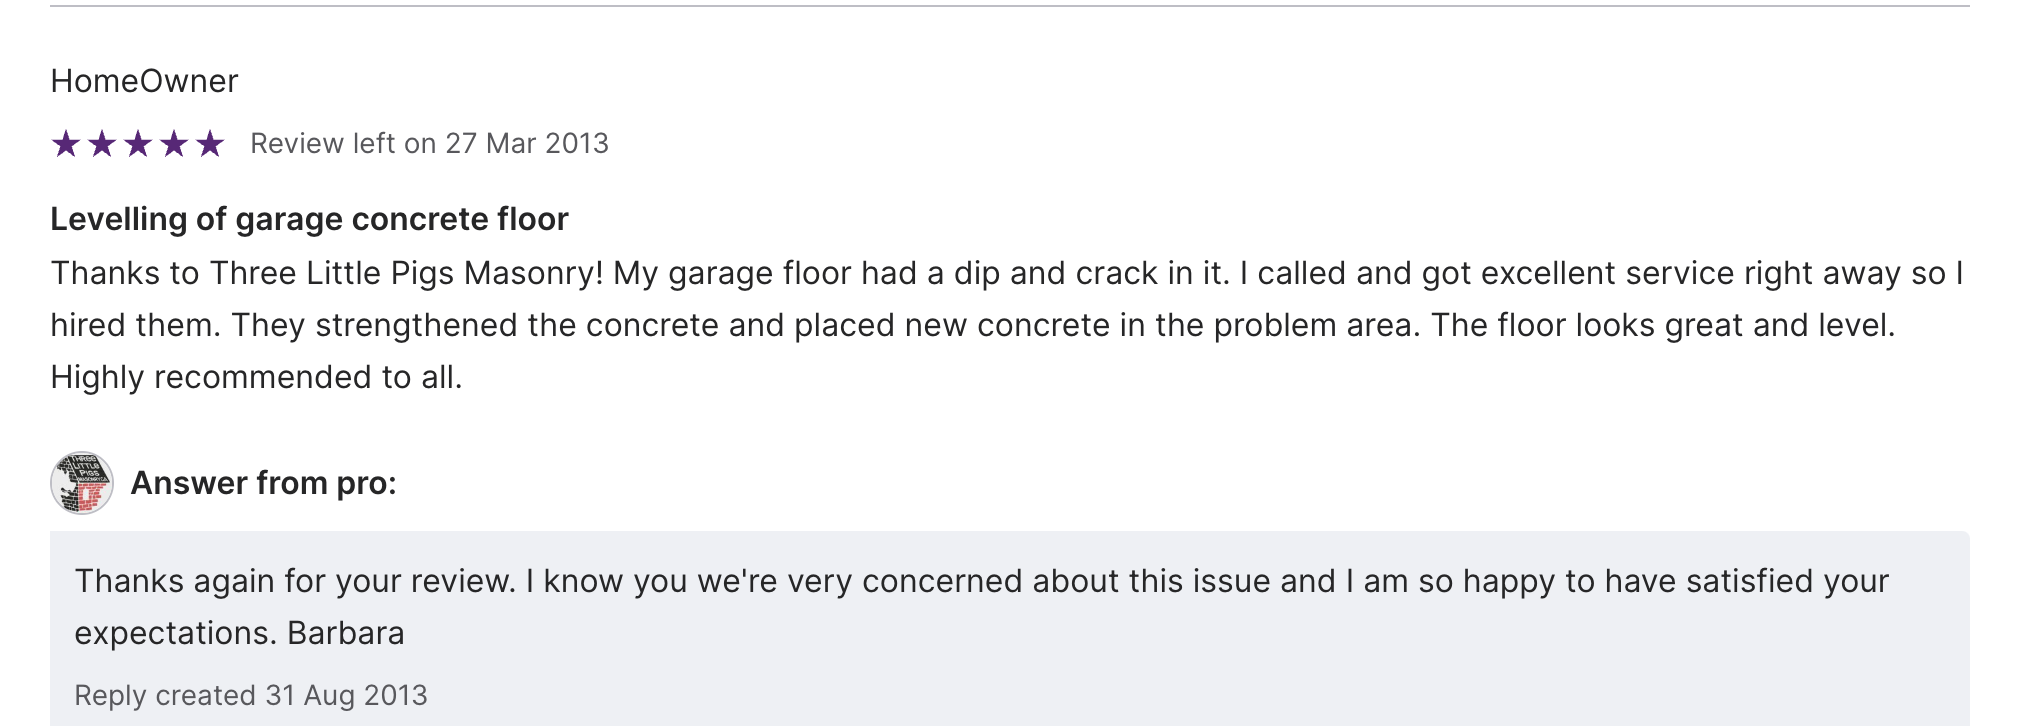Image resolution: width=2030 pixels, height=726 pixels.
Task: Click the fourth purple rating star
Action: point(174,144)
